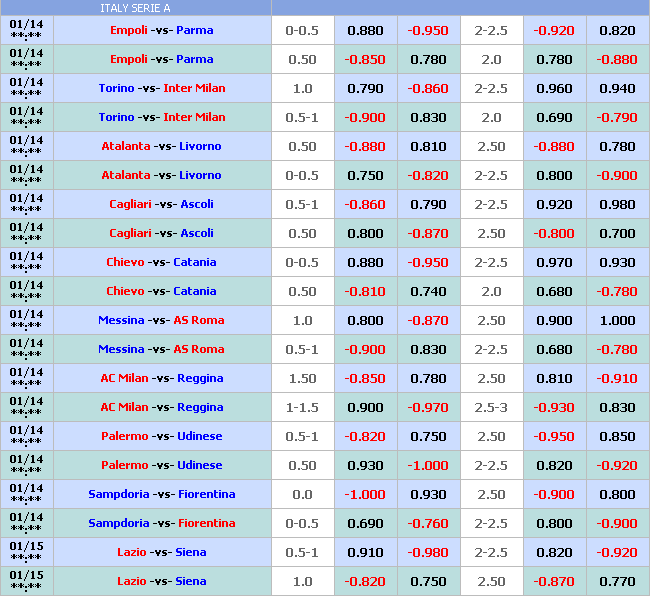Open Empoli vs Parma with 0-0.5 handicap
Image resolution: width=650 pixels, height=596 pixels.
[161, 30]
